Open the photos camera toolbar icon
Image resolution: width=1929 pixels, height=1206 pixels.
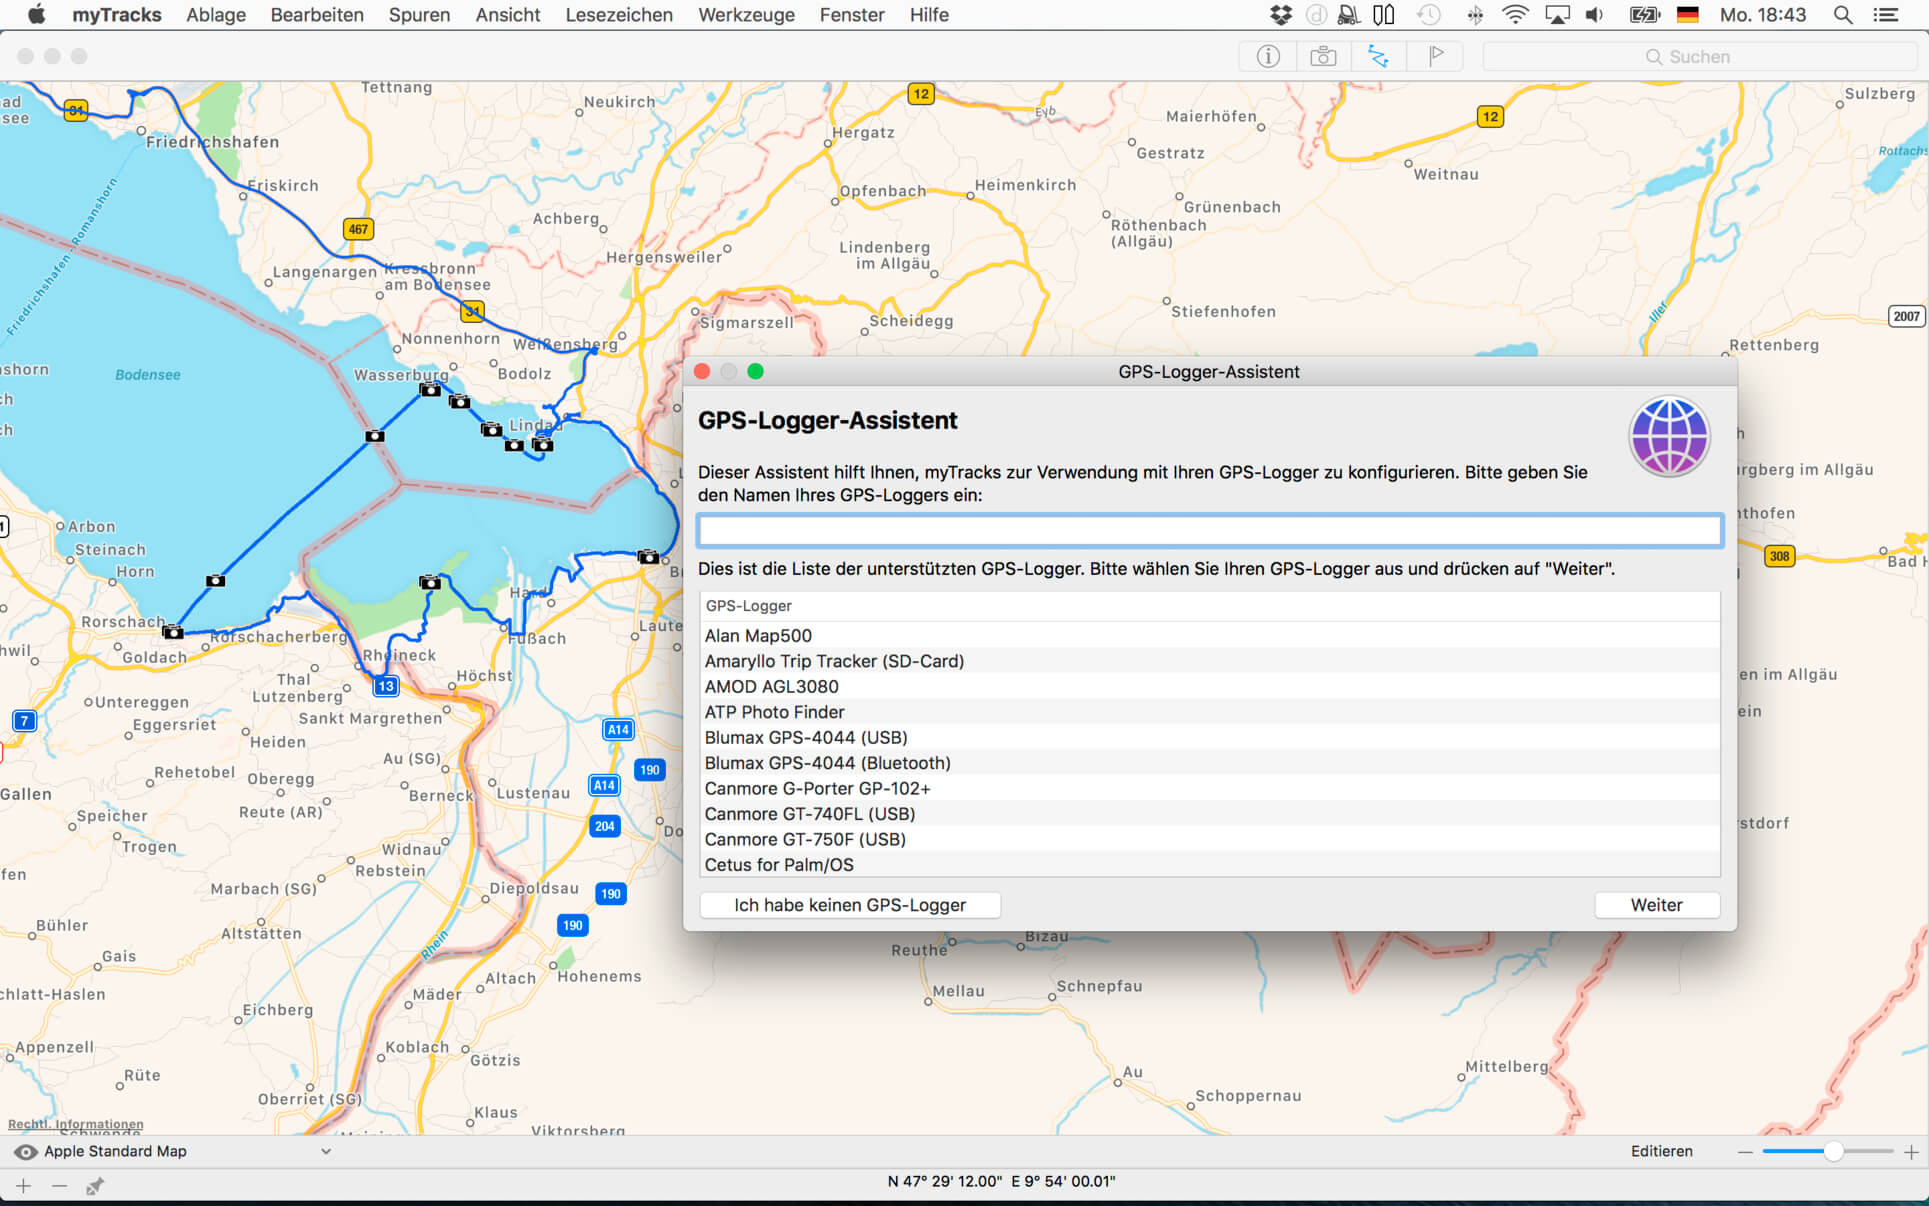click(1323, 57)
